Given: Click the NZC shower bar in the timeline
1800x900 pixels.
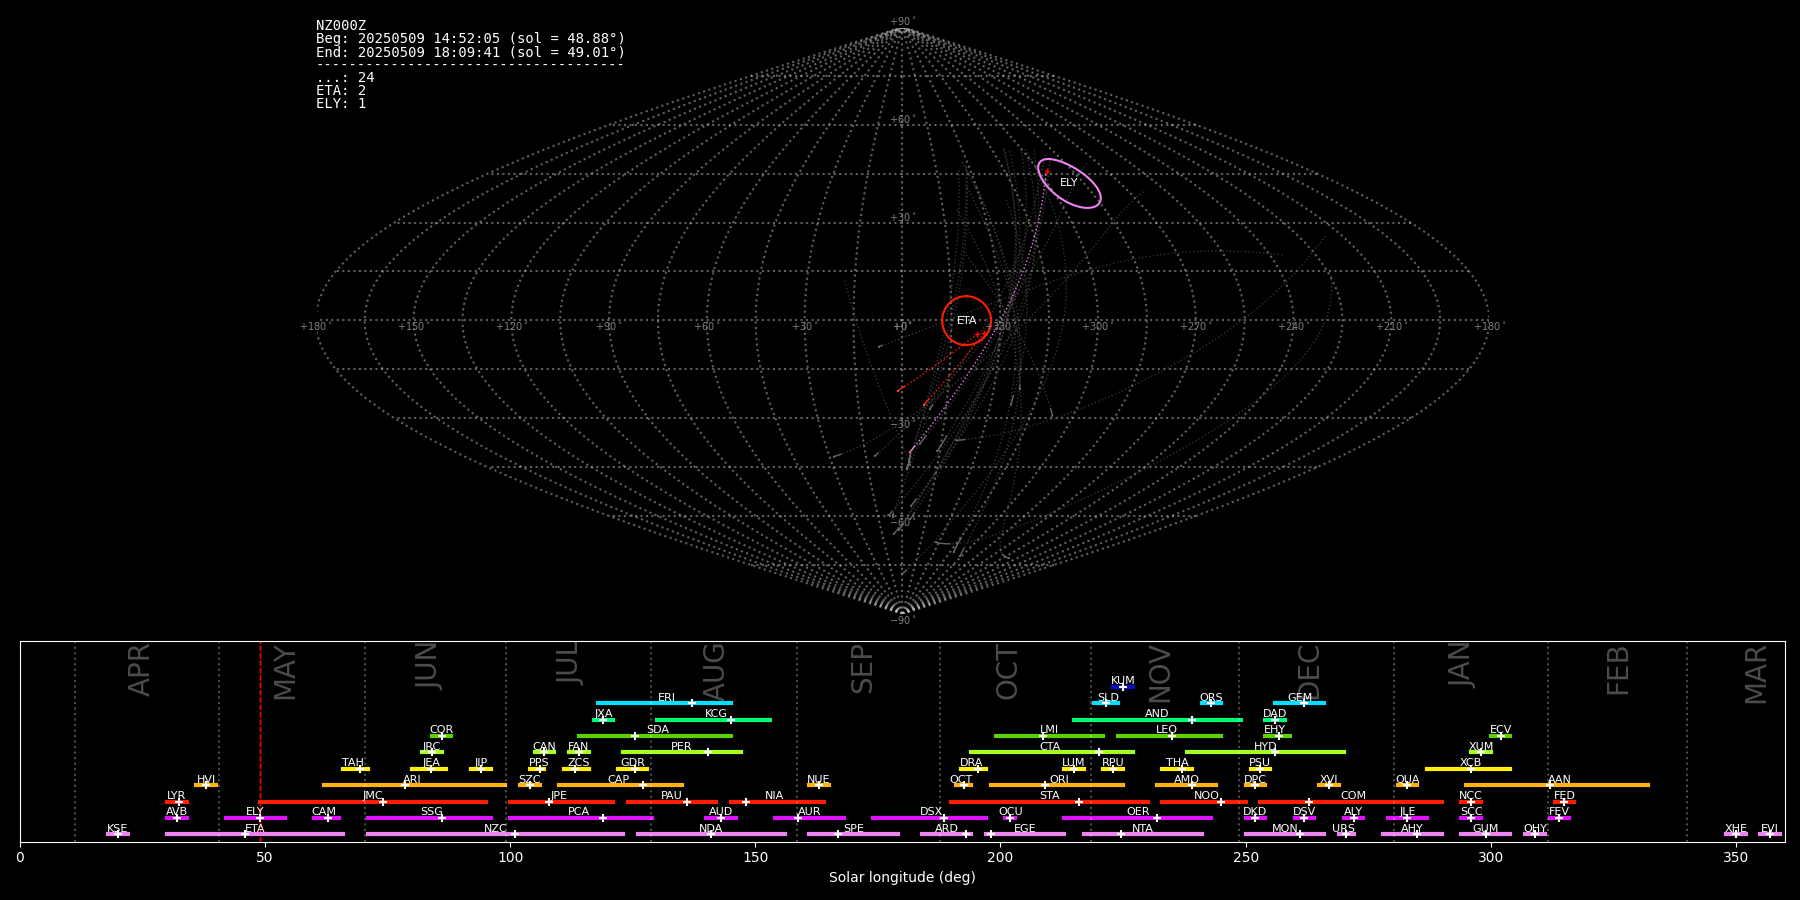Looking at the screenshot, I should [x=495, y=834].
